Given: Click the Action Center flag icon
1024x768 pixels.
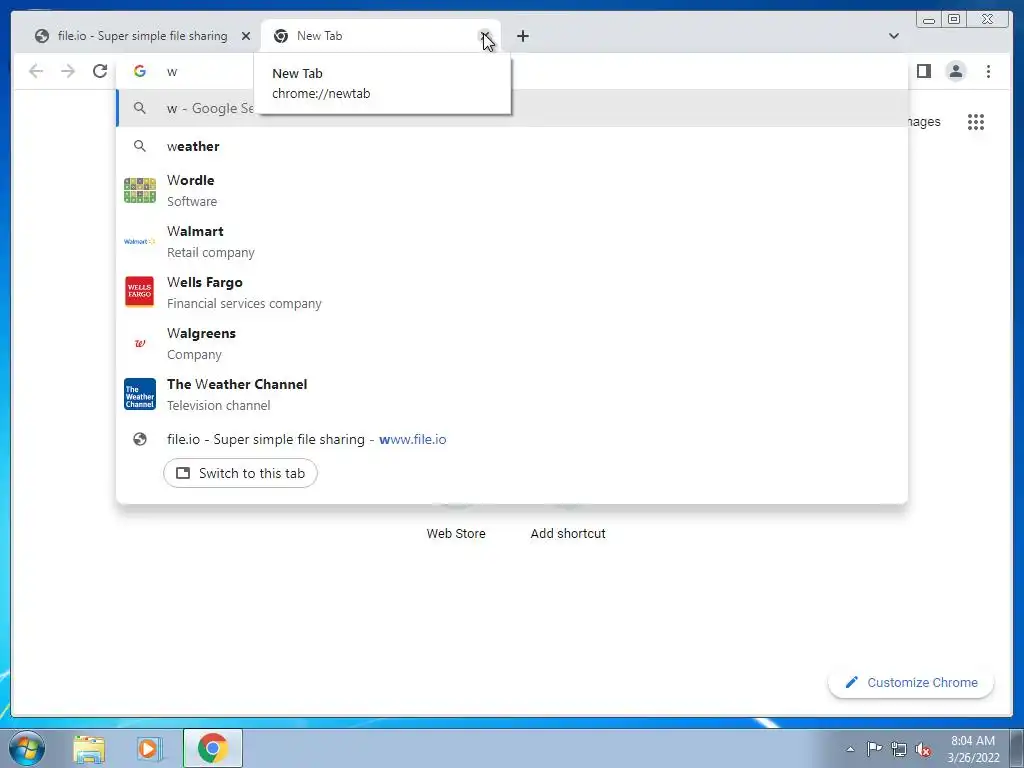Looking at the screenshot, I should coord(874,749).
